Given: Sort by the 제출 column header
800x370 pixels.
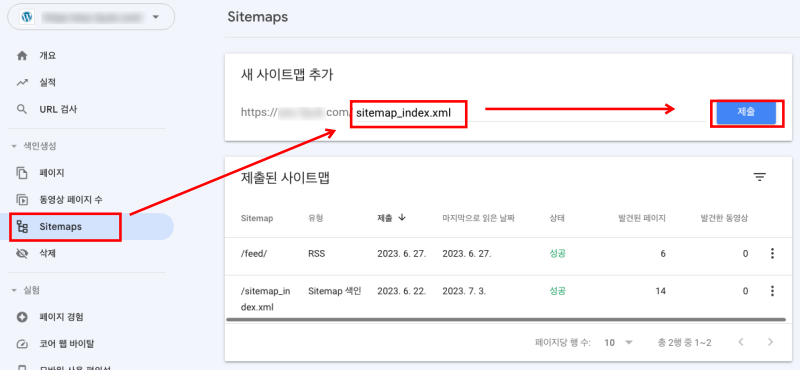Looking at the screenshot, I should pyautogui.click(x=385, y=218).
